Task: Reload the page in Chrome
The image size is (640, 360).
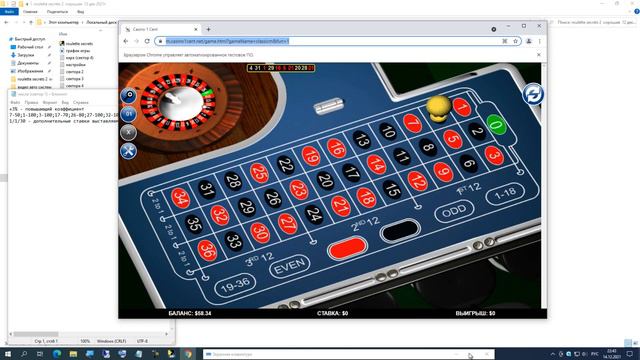Action: tap(147, 41)
